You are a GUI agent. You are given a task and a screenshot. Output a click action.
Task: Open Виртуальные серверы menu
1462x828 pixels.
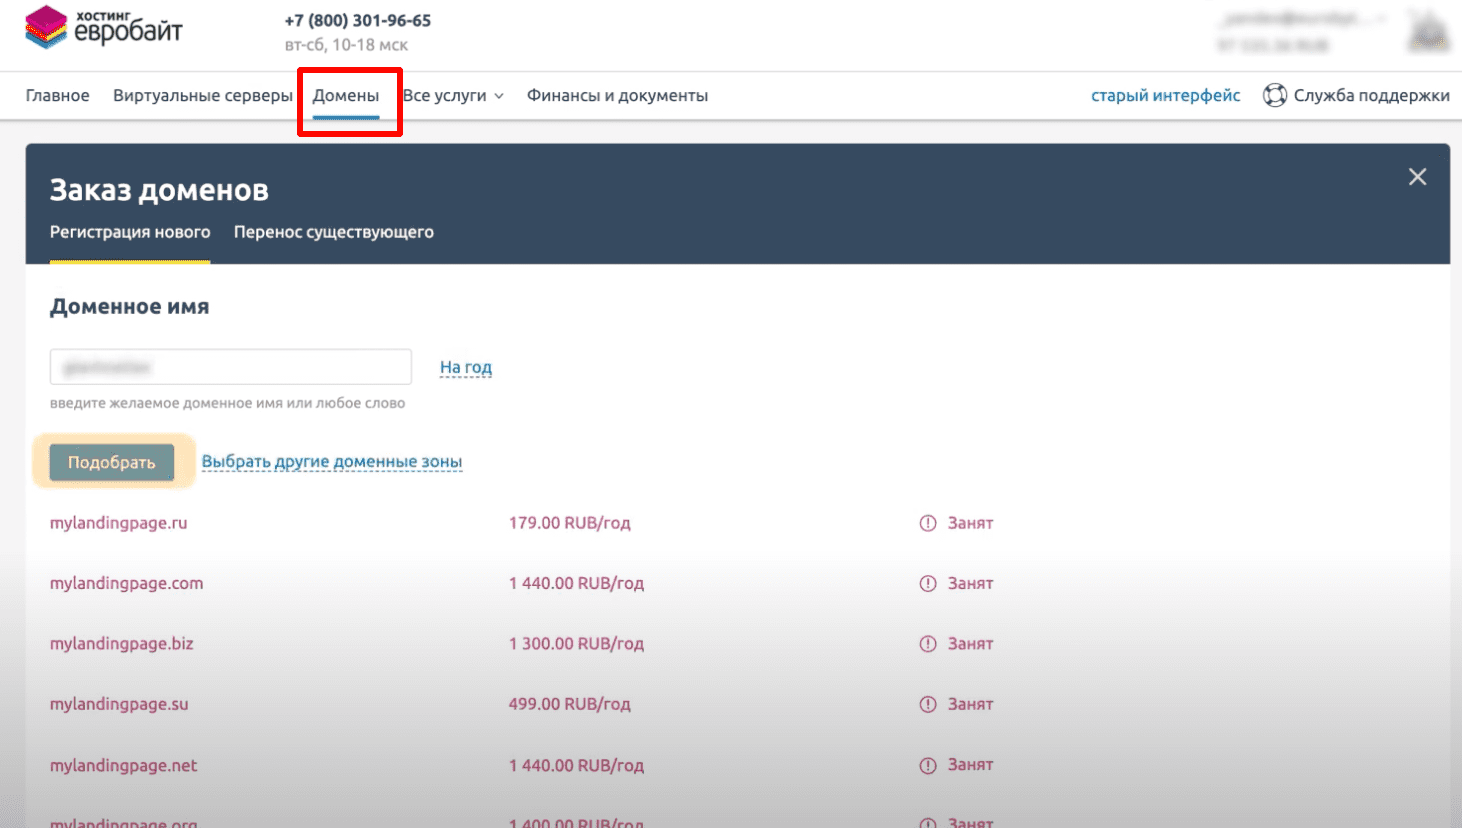tap(203, 96)
